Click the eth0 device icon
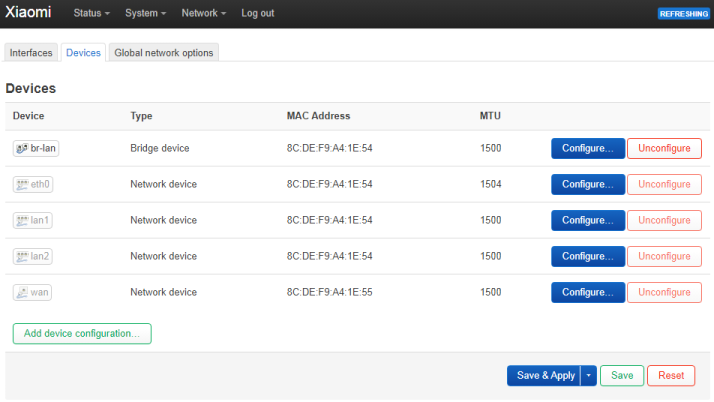 [x=22, y=184]
